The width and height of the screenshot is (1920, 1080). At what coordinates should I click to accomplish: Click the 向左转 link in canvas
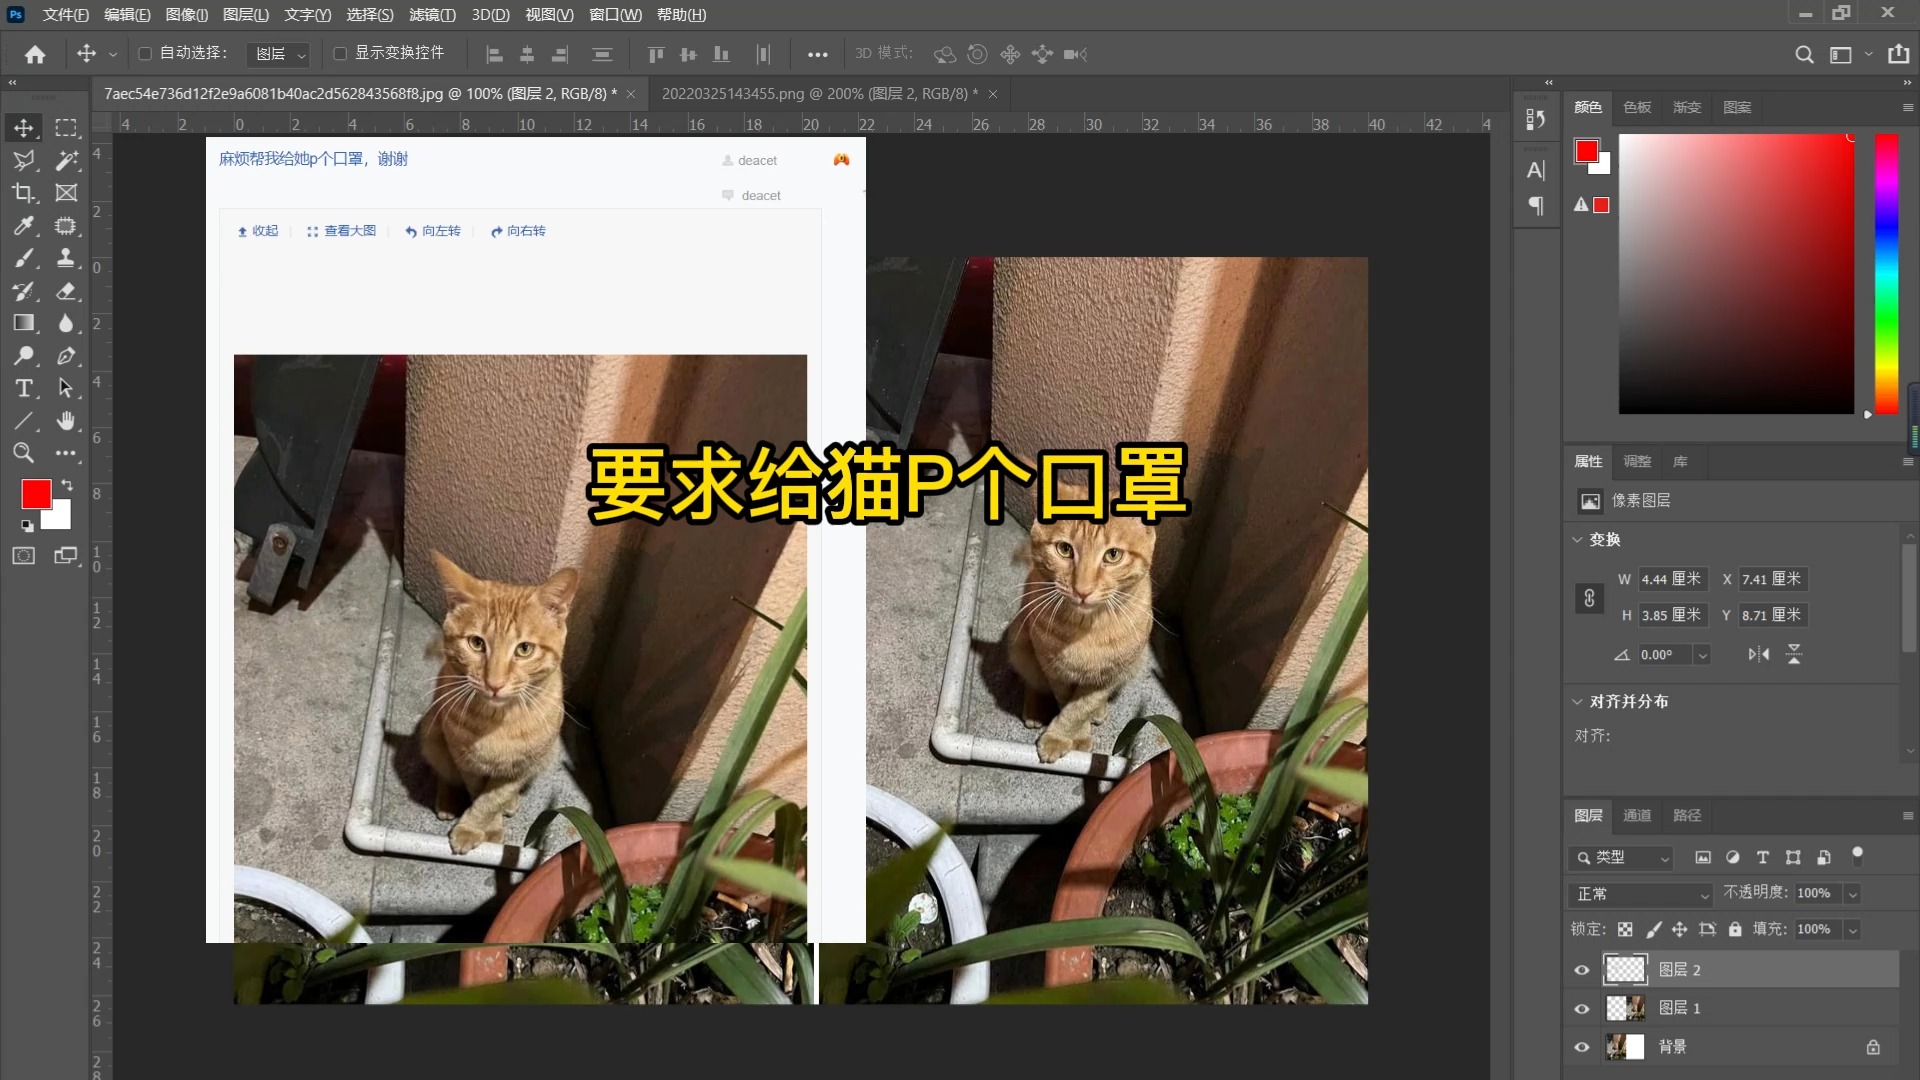[x=433, y=231]
